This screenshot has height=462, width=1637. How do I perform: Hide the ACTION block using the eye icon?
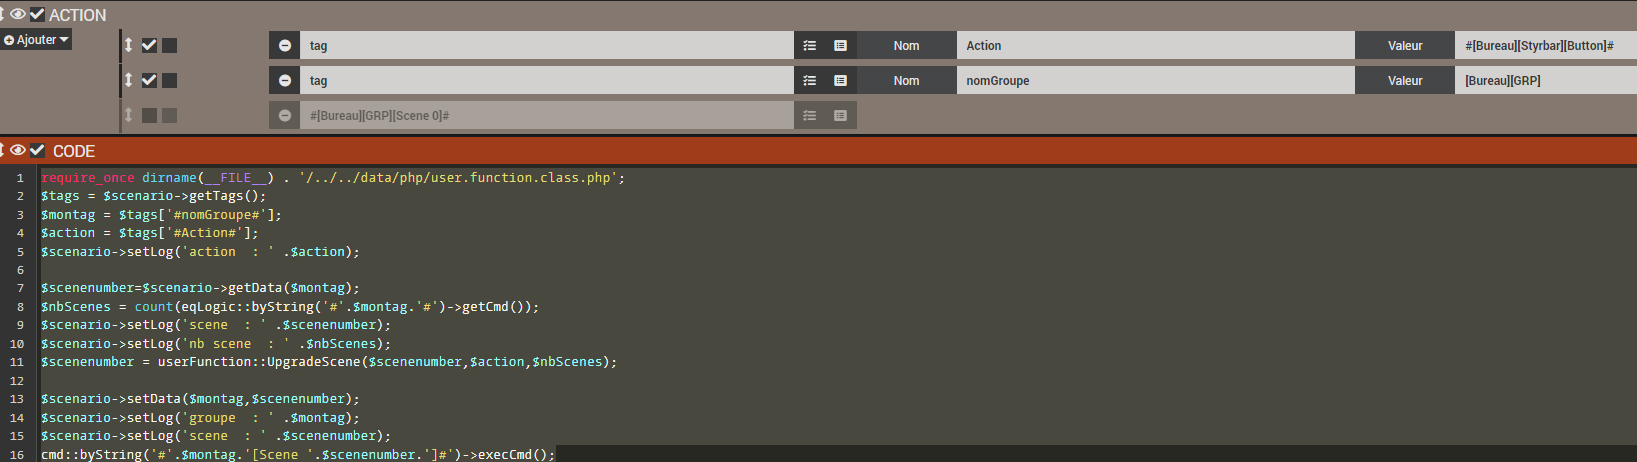point(18,14)
